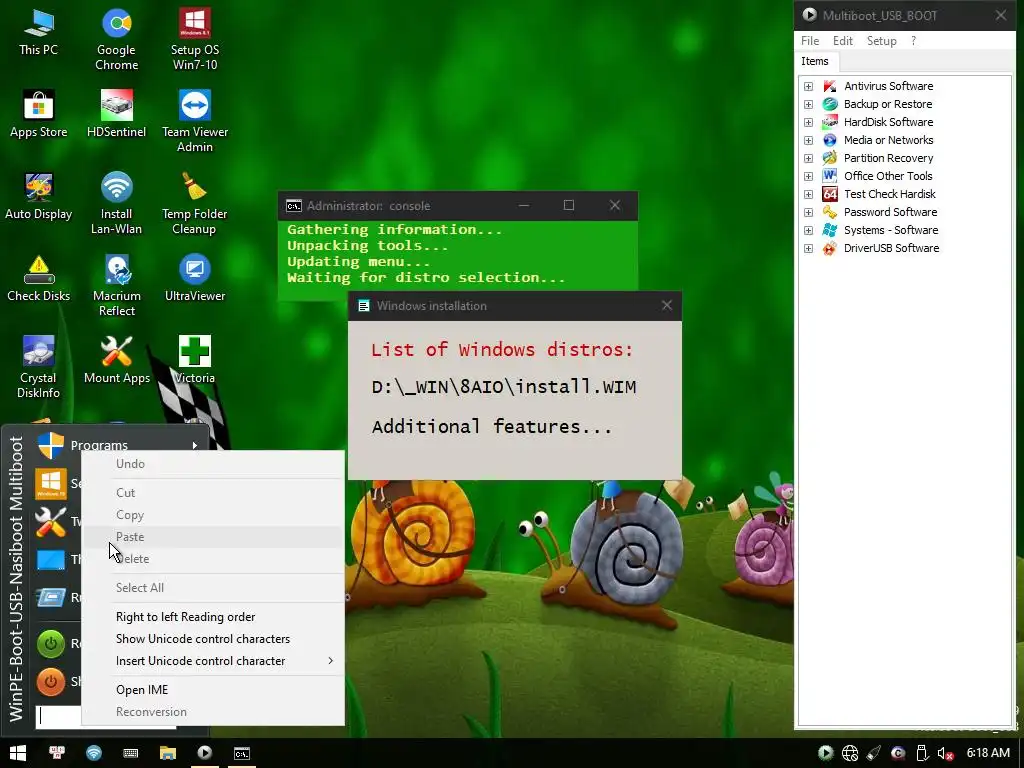
Task: Click the tools taskbar icon beside Start
Action: [x=57, y=753]
